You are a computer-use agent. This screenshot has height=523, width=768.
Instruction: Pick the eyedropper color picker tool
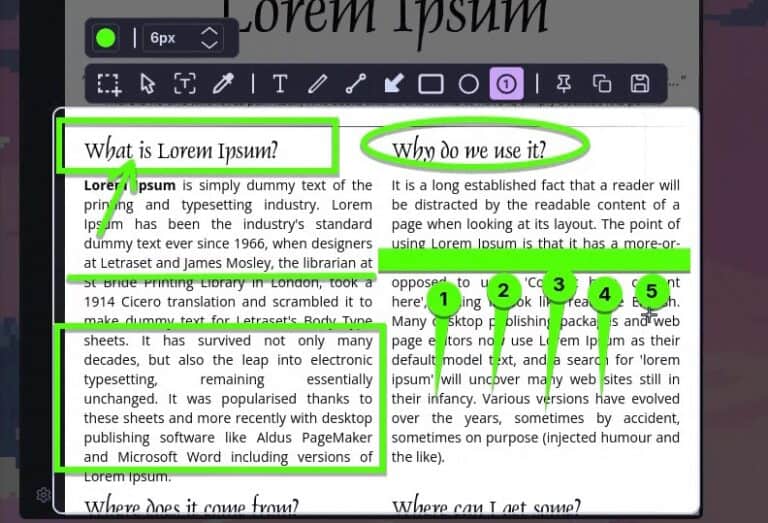click(x=223, y=84)
